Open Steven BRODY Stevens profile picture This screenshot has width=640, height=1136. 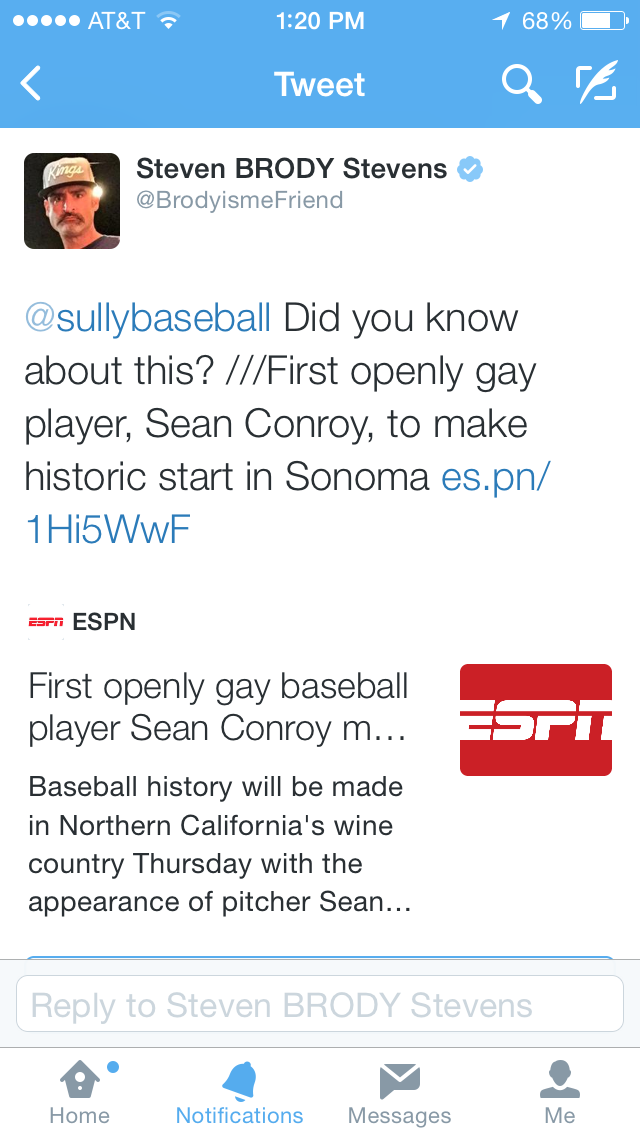coord(72,200)
